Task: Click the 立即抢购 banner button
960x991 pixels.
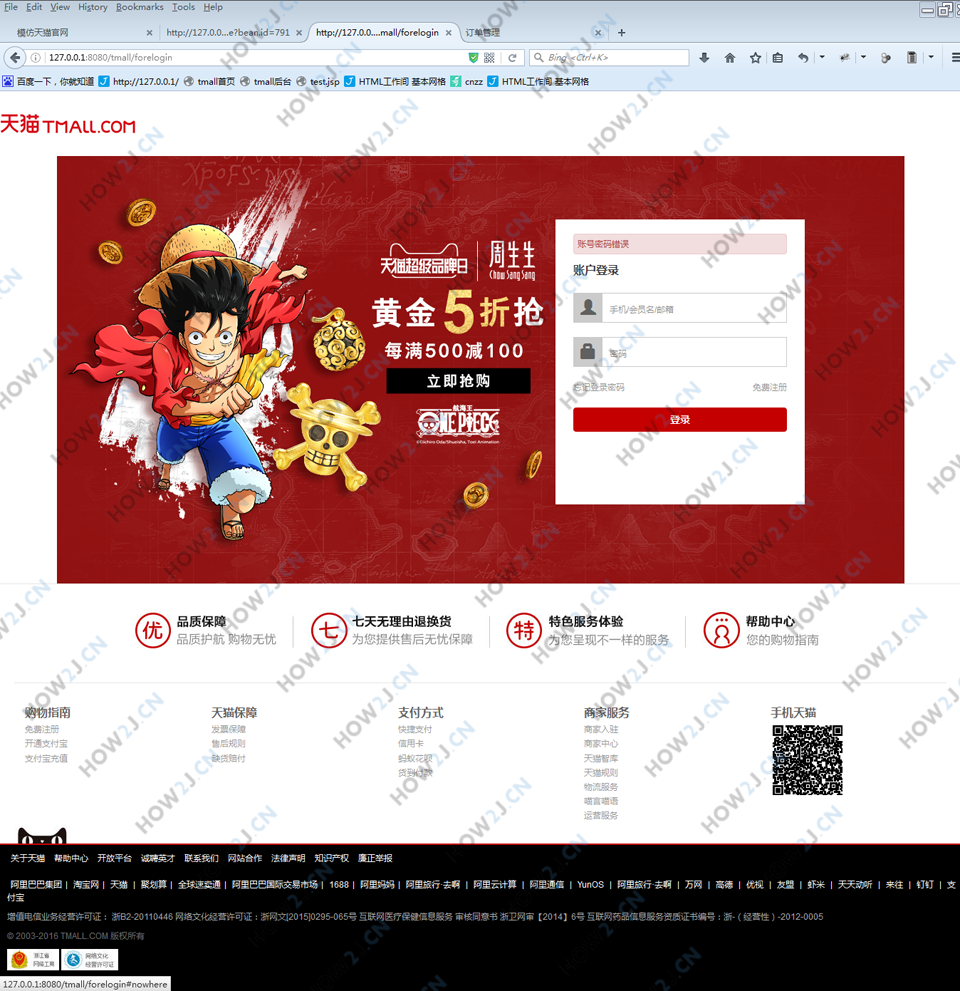Action: click(x=458, y=381)
